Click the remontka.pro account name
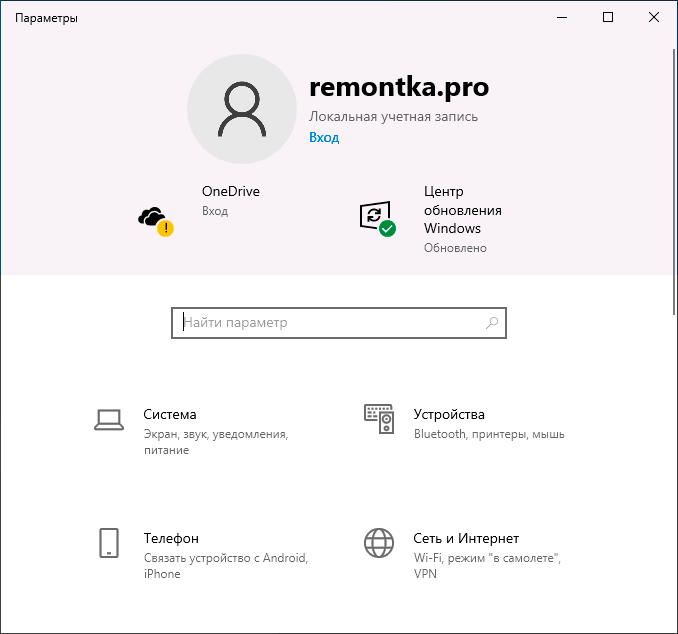The width and height of the screenshot is (678, 634). pos(399,87)
